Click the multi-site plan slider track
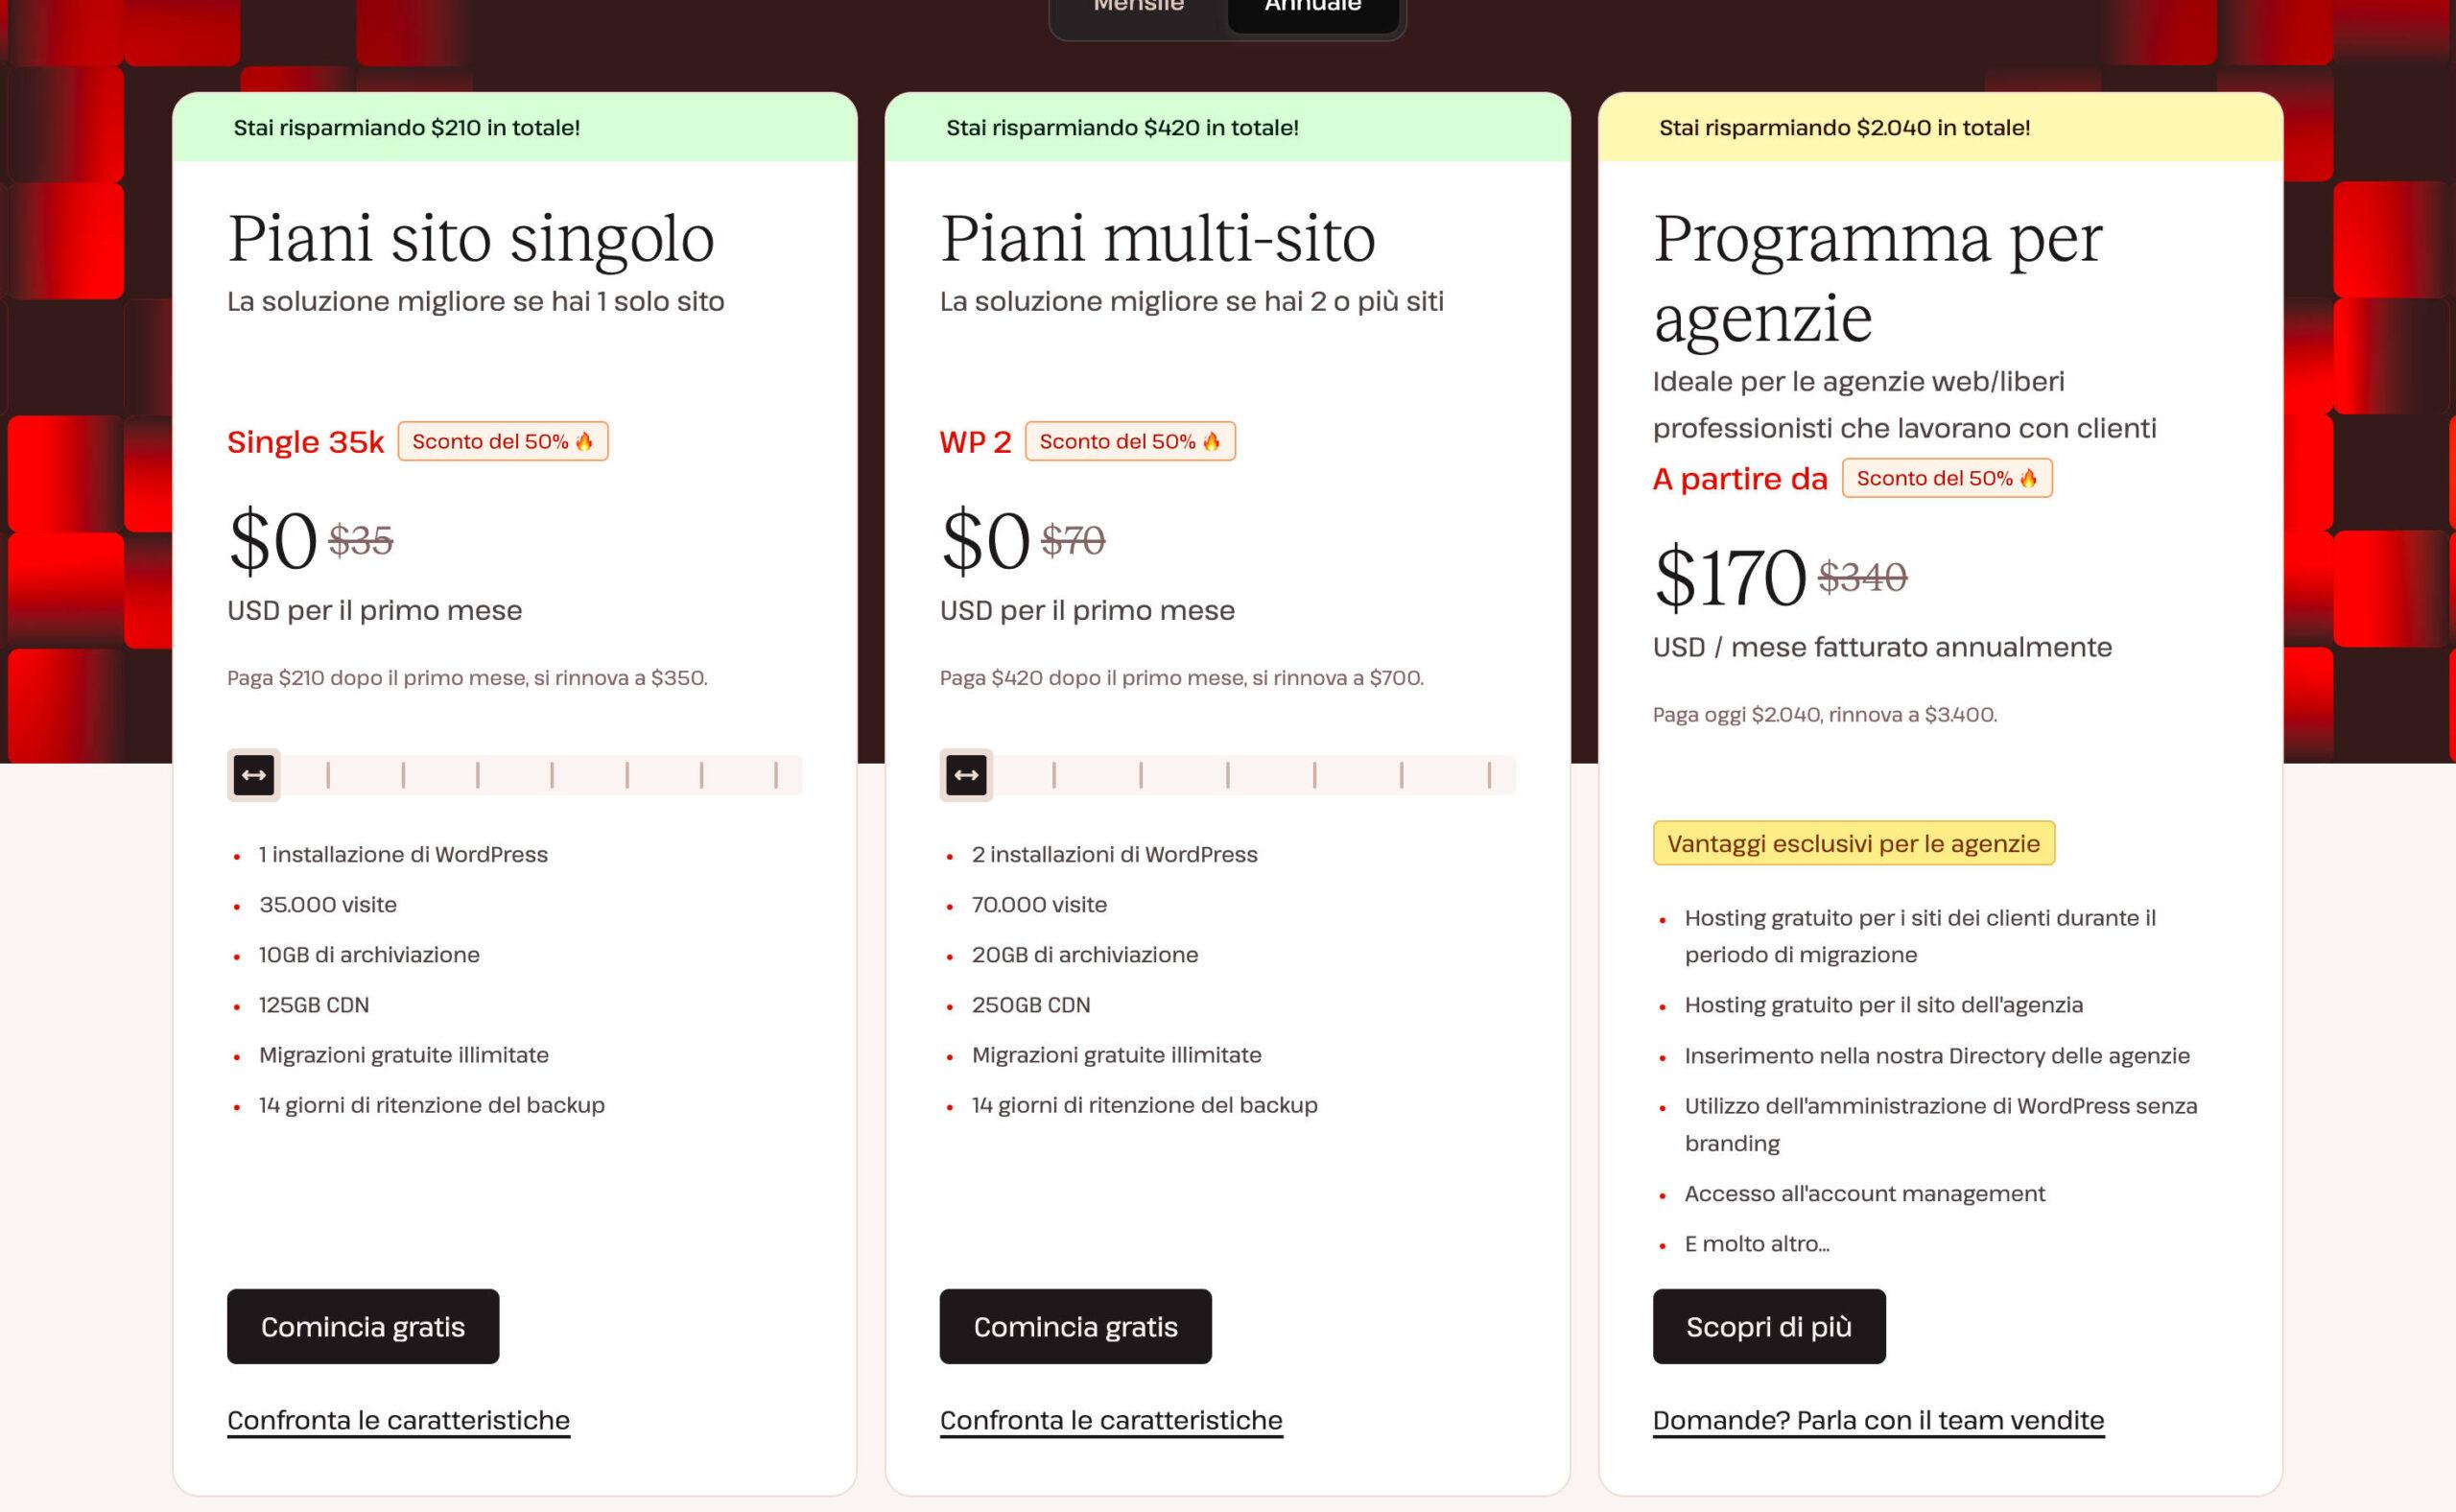Viewport: 2456px width, 1512px height. [x=1270, y=775]
